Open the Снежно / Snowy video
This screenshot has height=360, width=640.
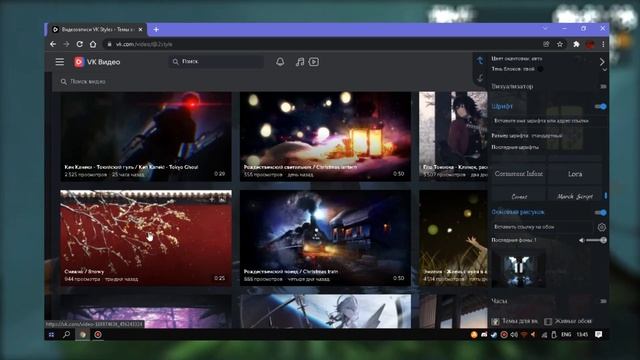point(146,238)
